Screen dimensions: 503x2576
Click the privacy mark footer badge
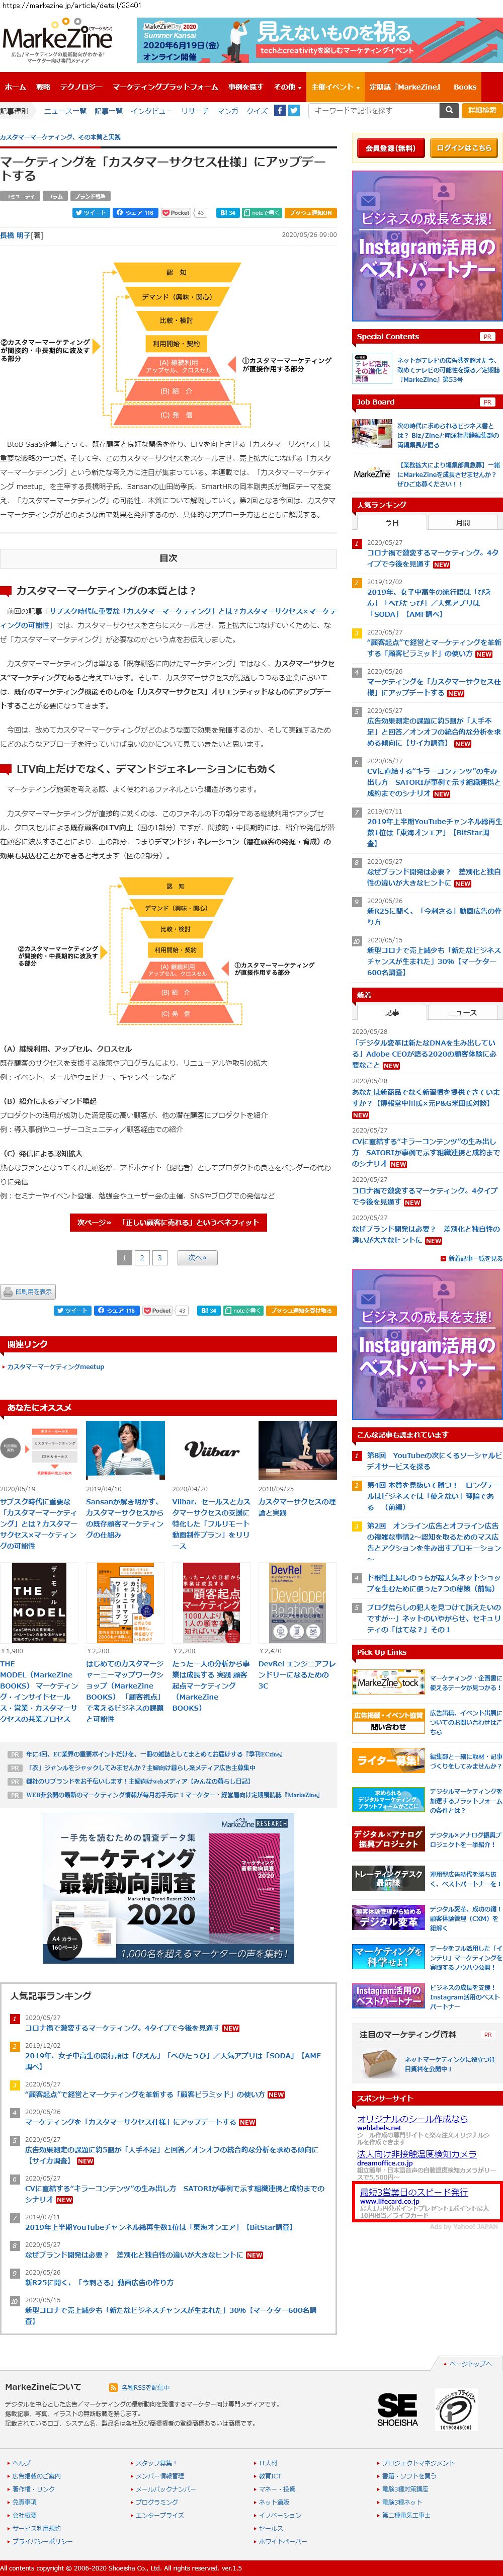pos(455,2410)
